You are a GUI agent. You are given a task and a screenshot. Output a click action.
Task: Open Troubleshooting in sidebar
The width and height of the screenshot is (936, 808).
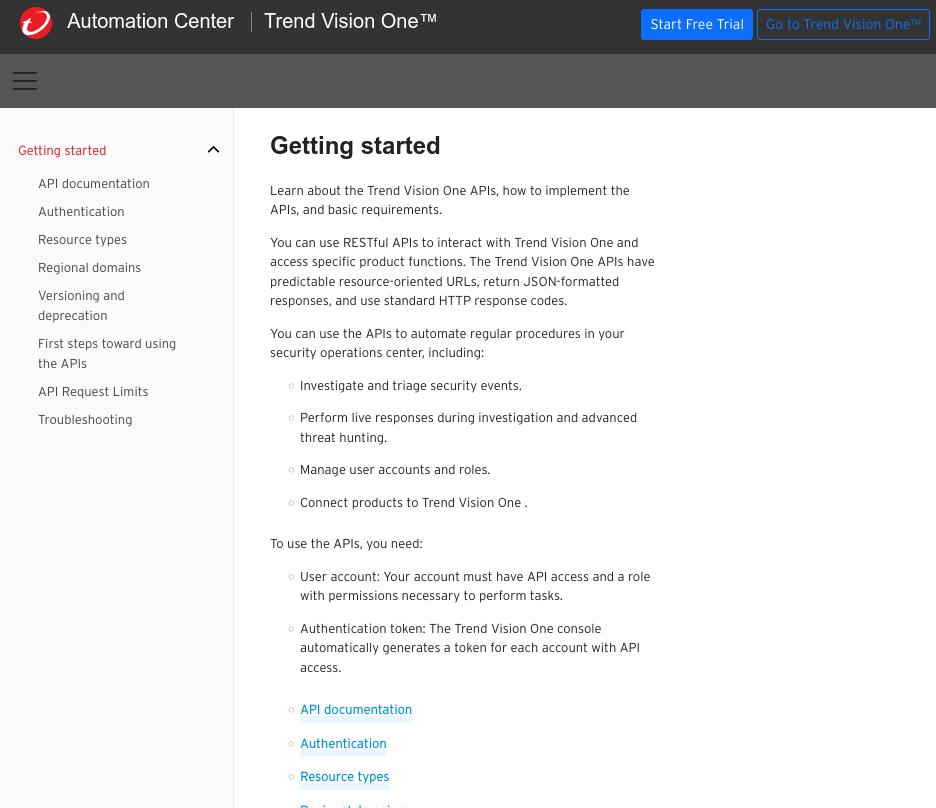pos(85,420)
